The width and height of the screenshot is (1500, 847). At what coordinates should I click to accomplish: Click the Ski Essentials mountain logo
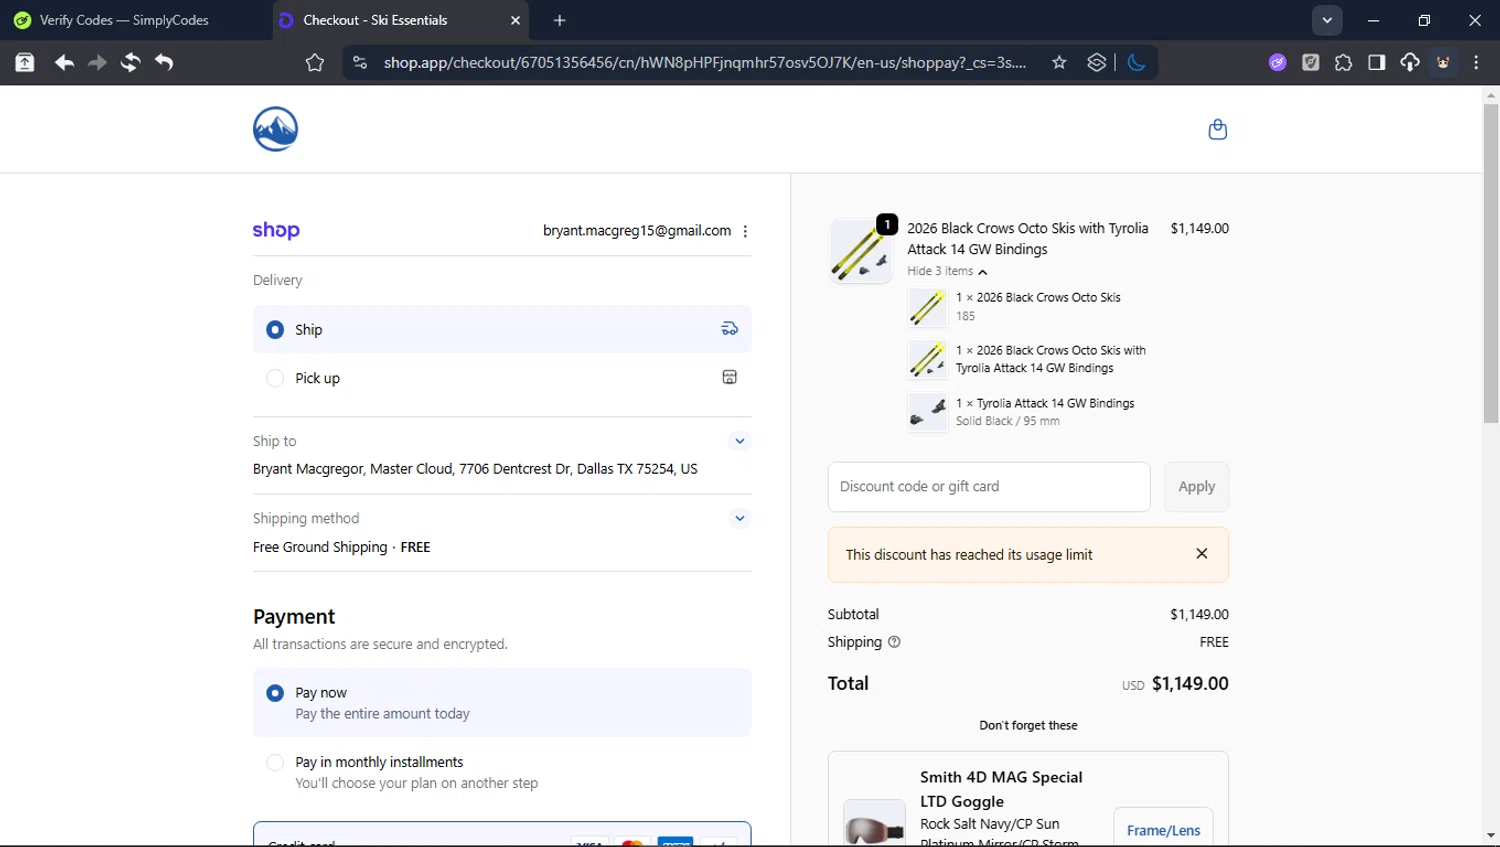[275, 129]
